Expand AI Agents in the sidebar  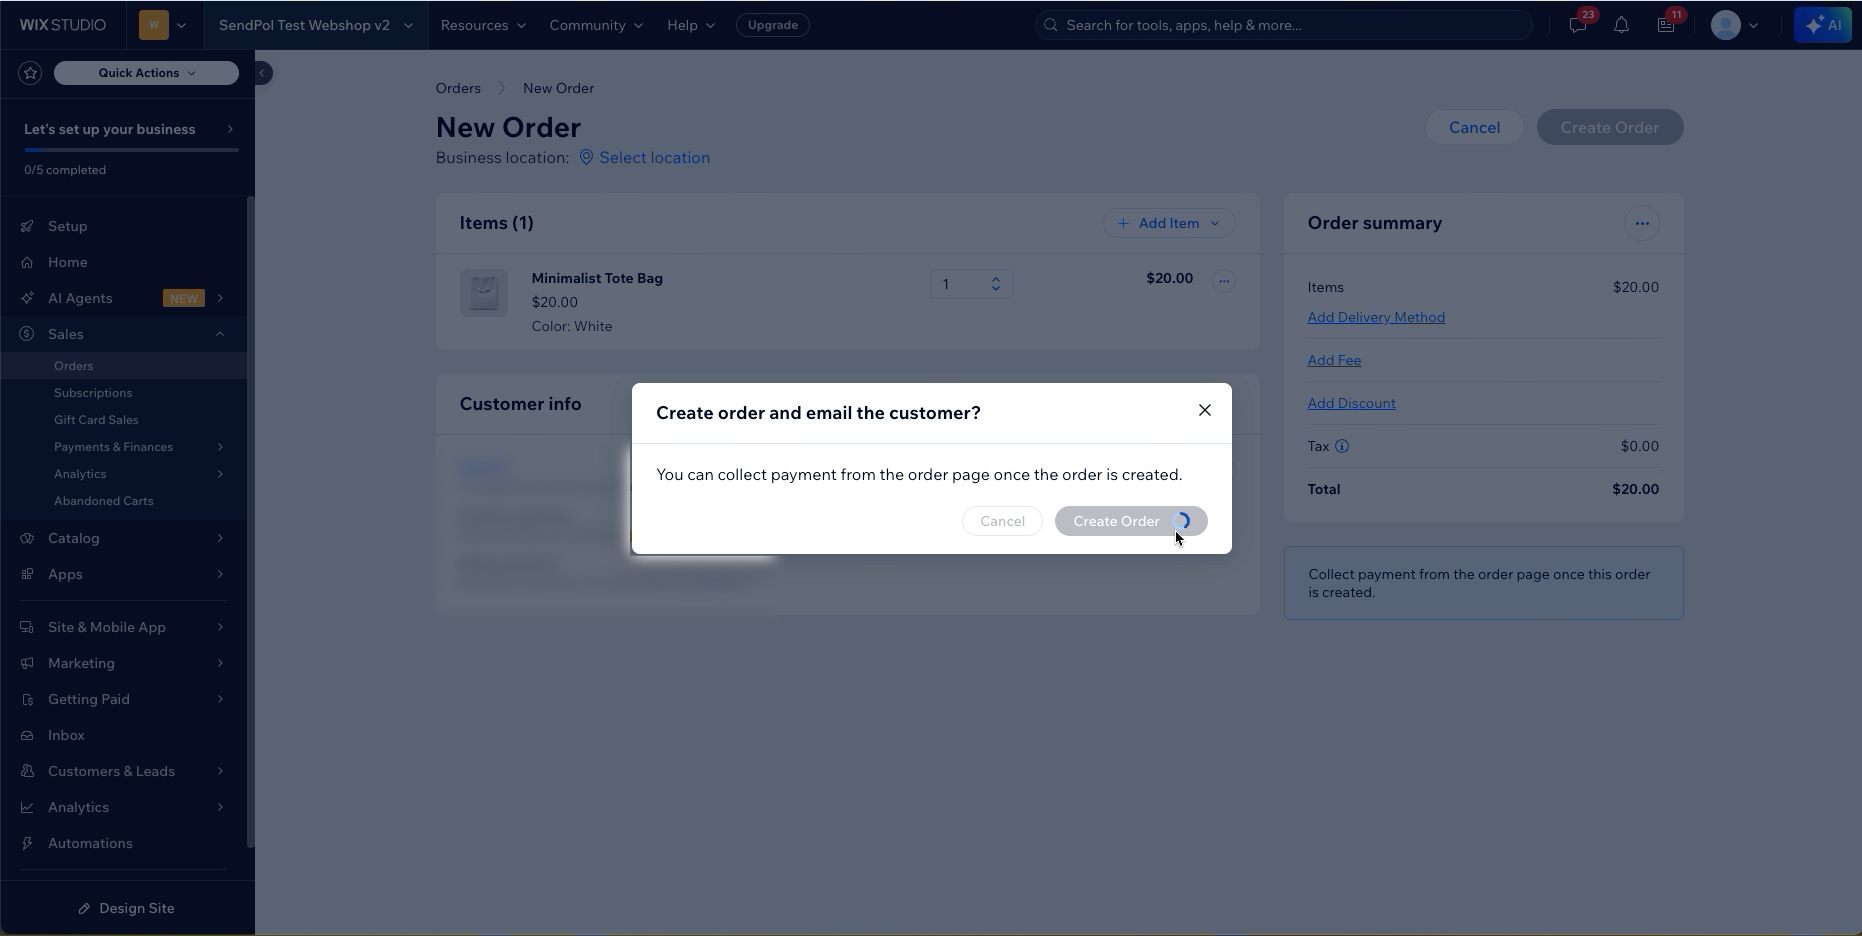[x=123, y=298]
